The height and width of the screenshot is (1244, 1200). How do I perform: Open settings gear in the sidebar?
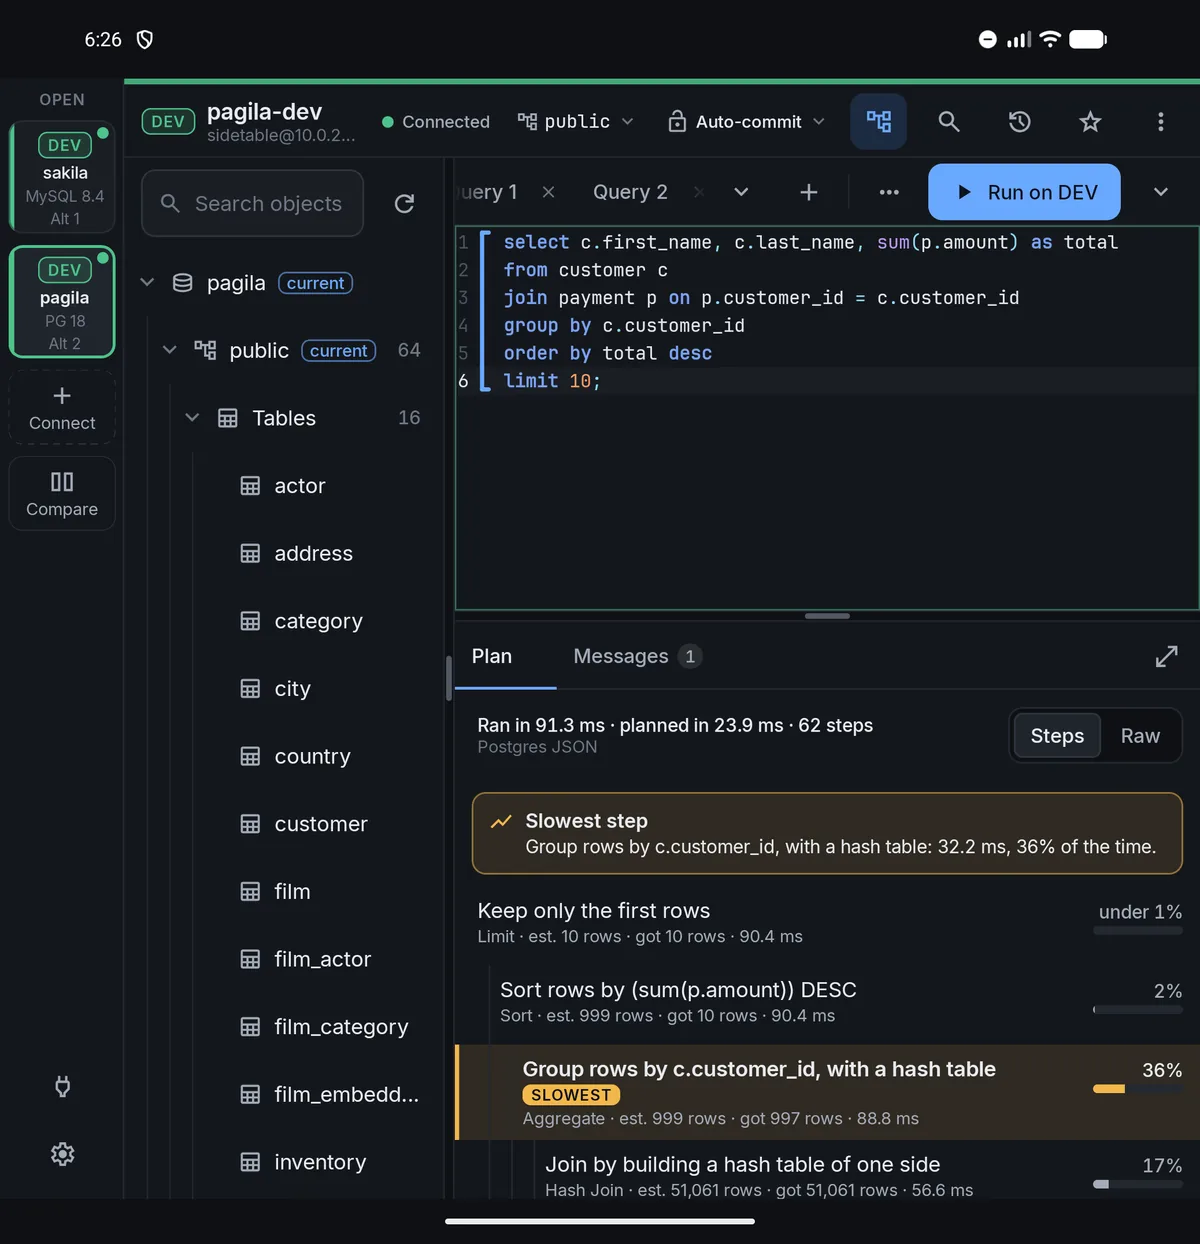[x=62, y=1154]
